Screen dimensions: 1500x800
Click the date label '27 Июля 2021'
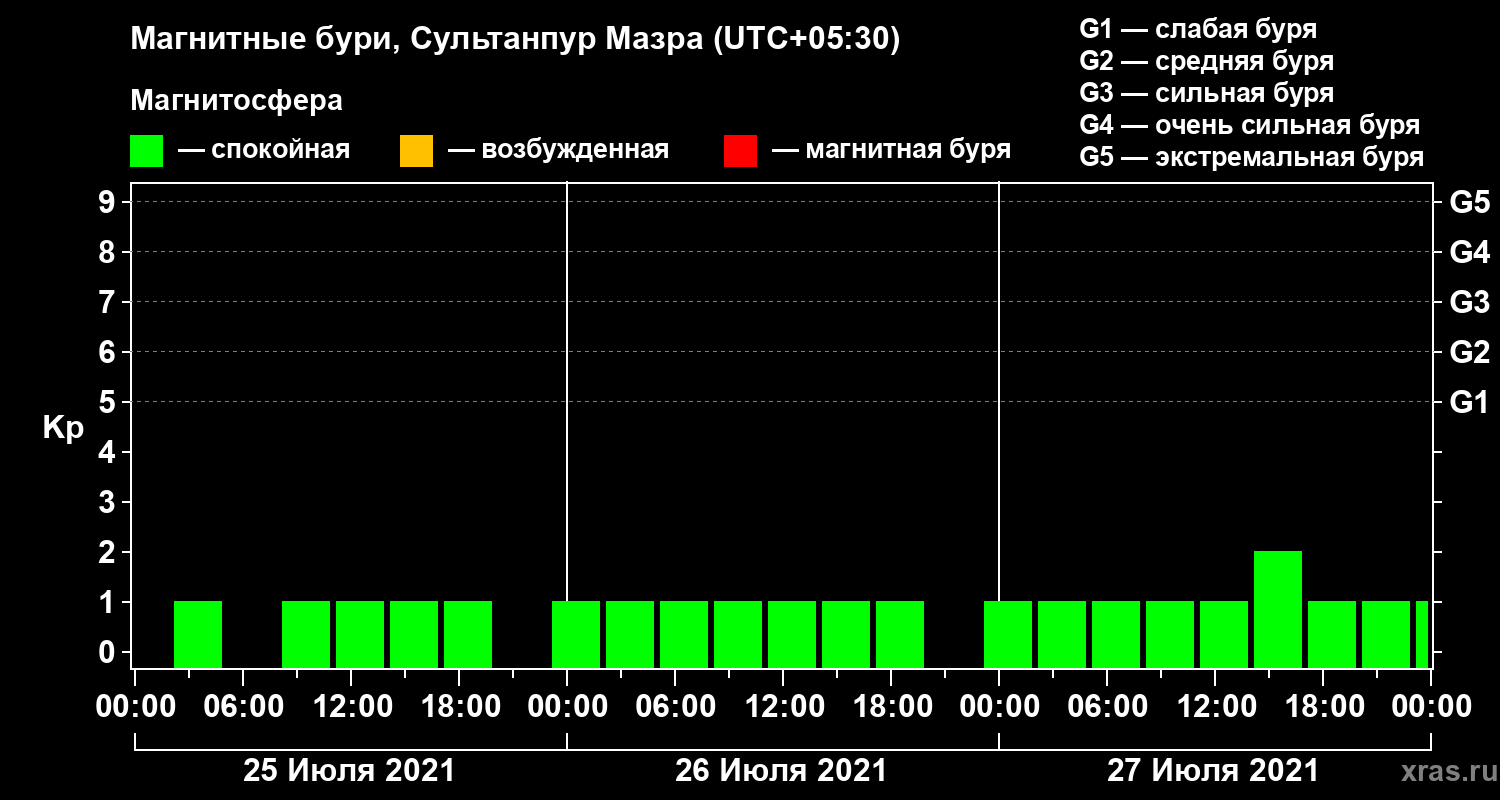(x=1213, y=771)
